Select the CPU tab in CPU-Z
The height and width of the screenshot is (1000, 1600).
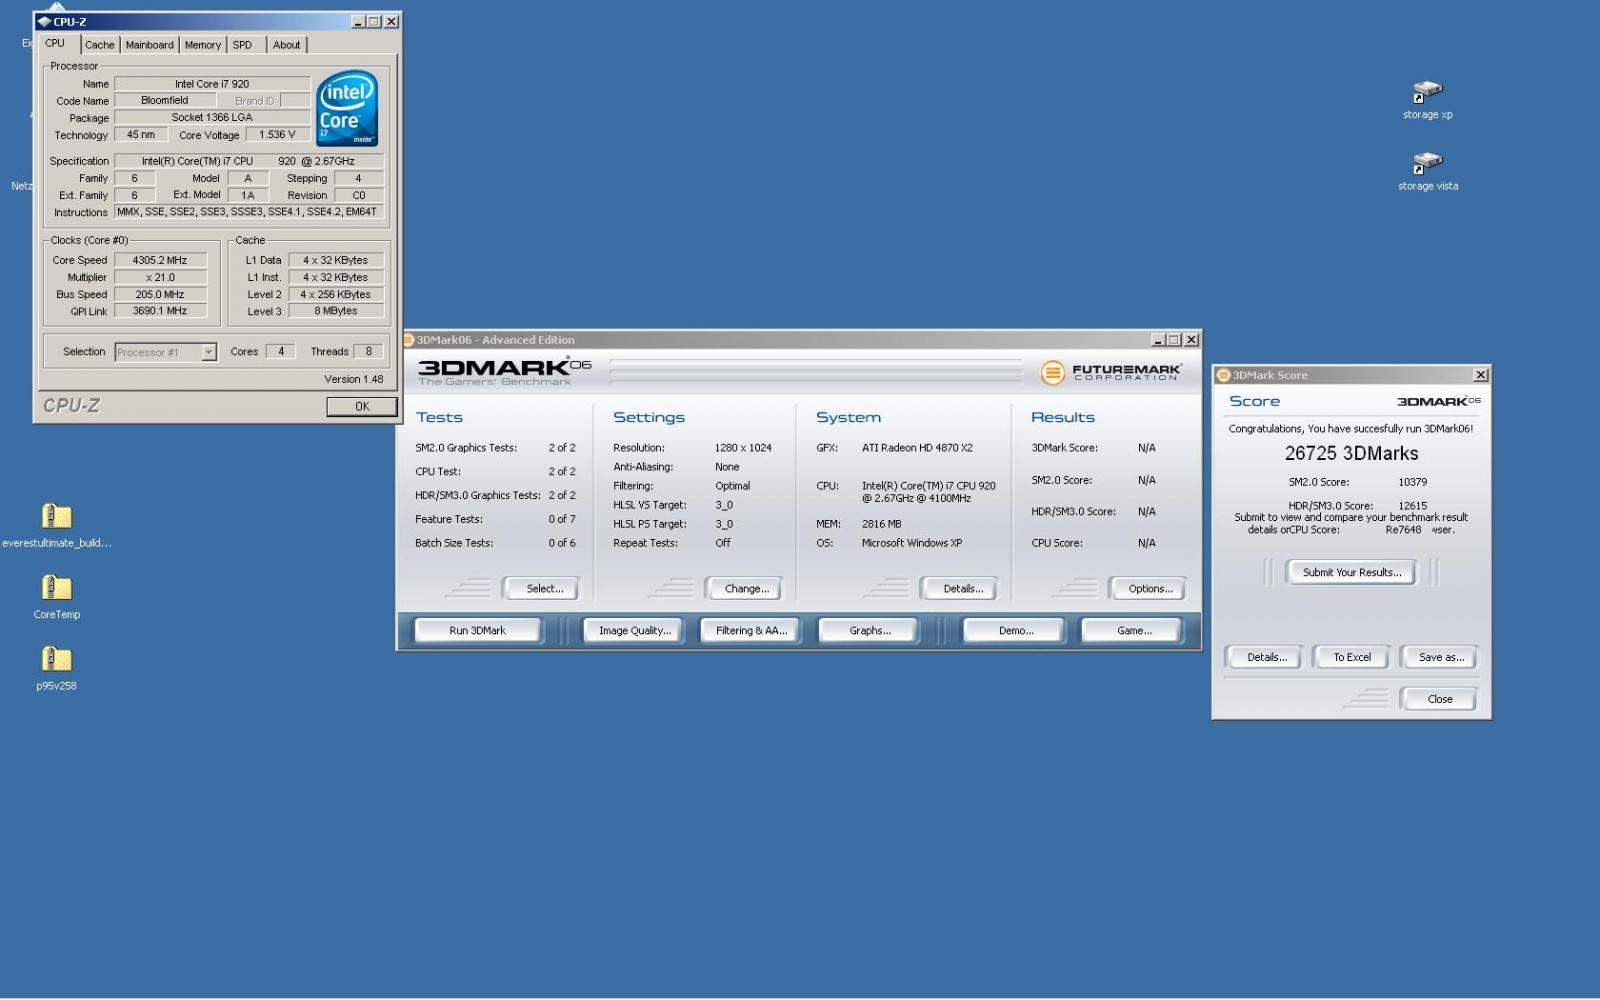click(x=55, y=43)
